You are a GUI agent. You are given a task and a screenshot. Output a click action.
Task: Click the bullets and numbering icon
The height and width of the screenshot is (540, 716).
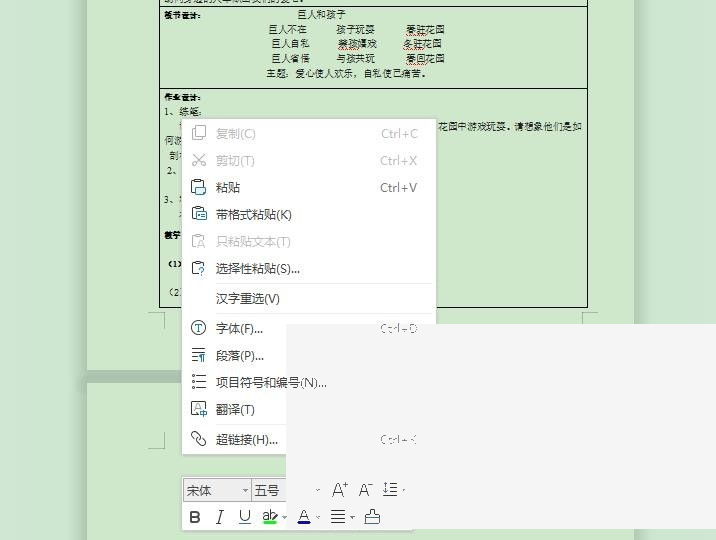pos(199,382)
